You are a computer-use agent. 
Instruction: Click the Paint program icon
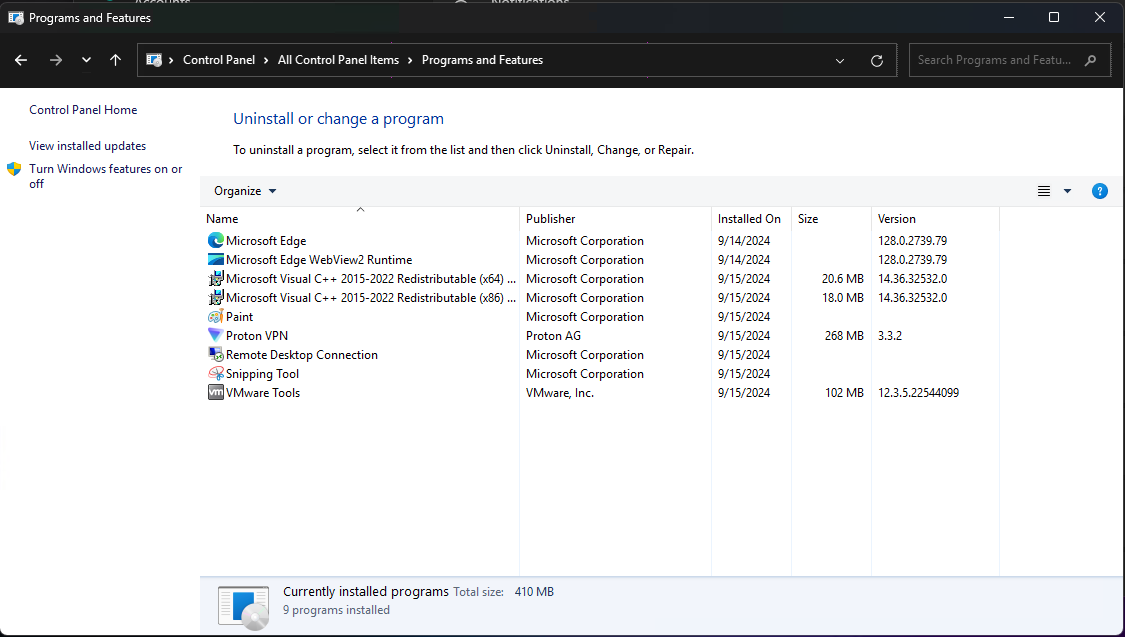215,316
